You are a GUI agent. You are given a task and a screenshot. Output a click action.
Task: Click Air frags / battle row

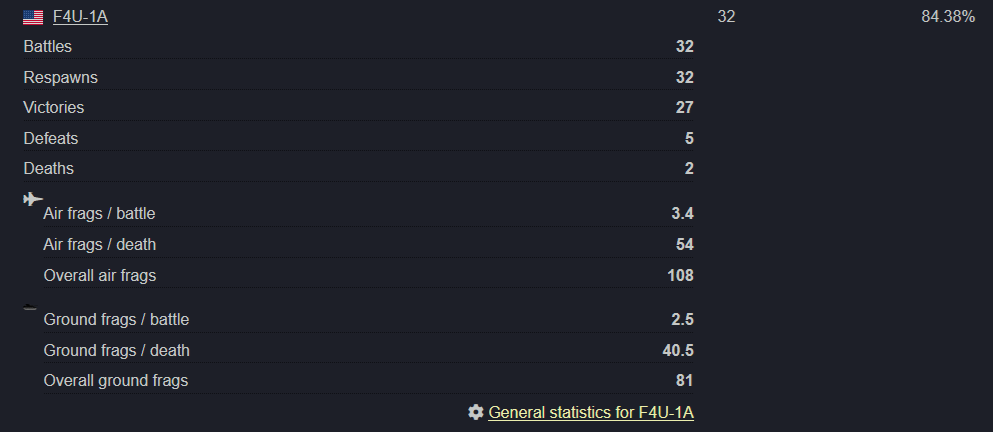tap(369, 213)
